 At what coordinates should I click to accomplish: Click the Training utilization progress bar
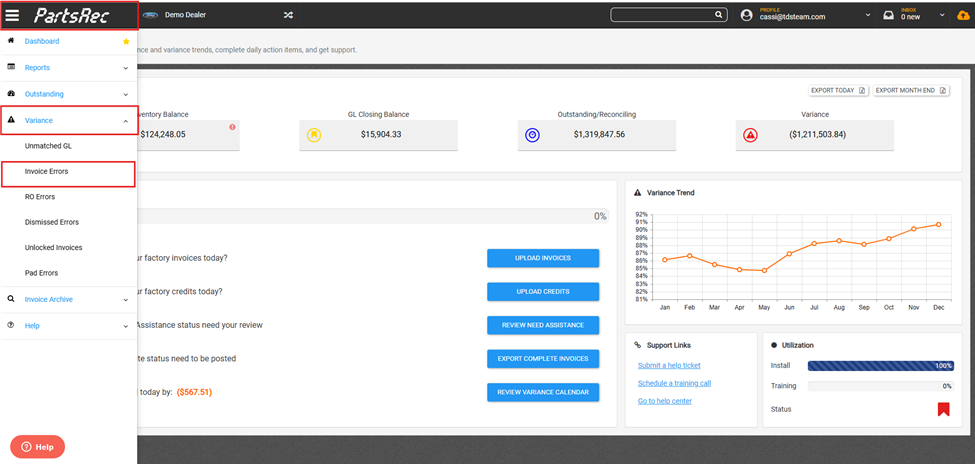click(880, 386)
